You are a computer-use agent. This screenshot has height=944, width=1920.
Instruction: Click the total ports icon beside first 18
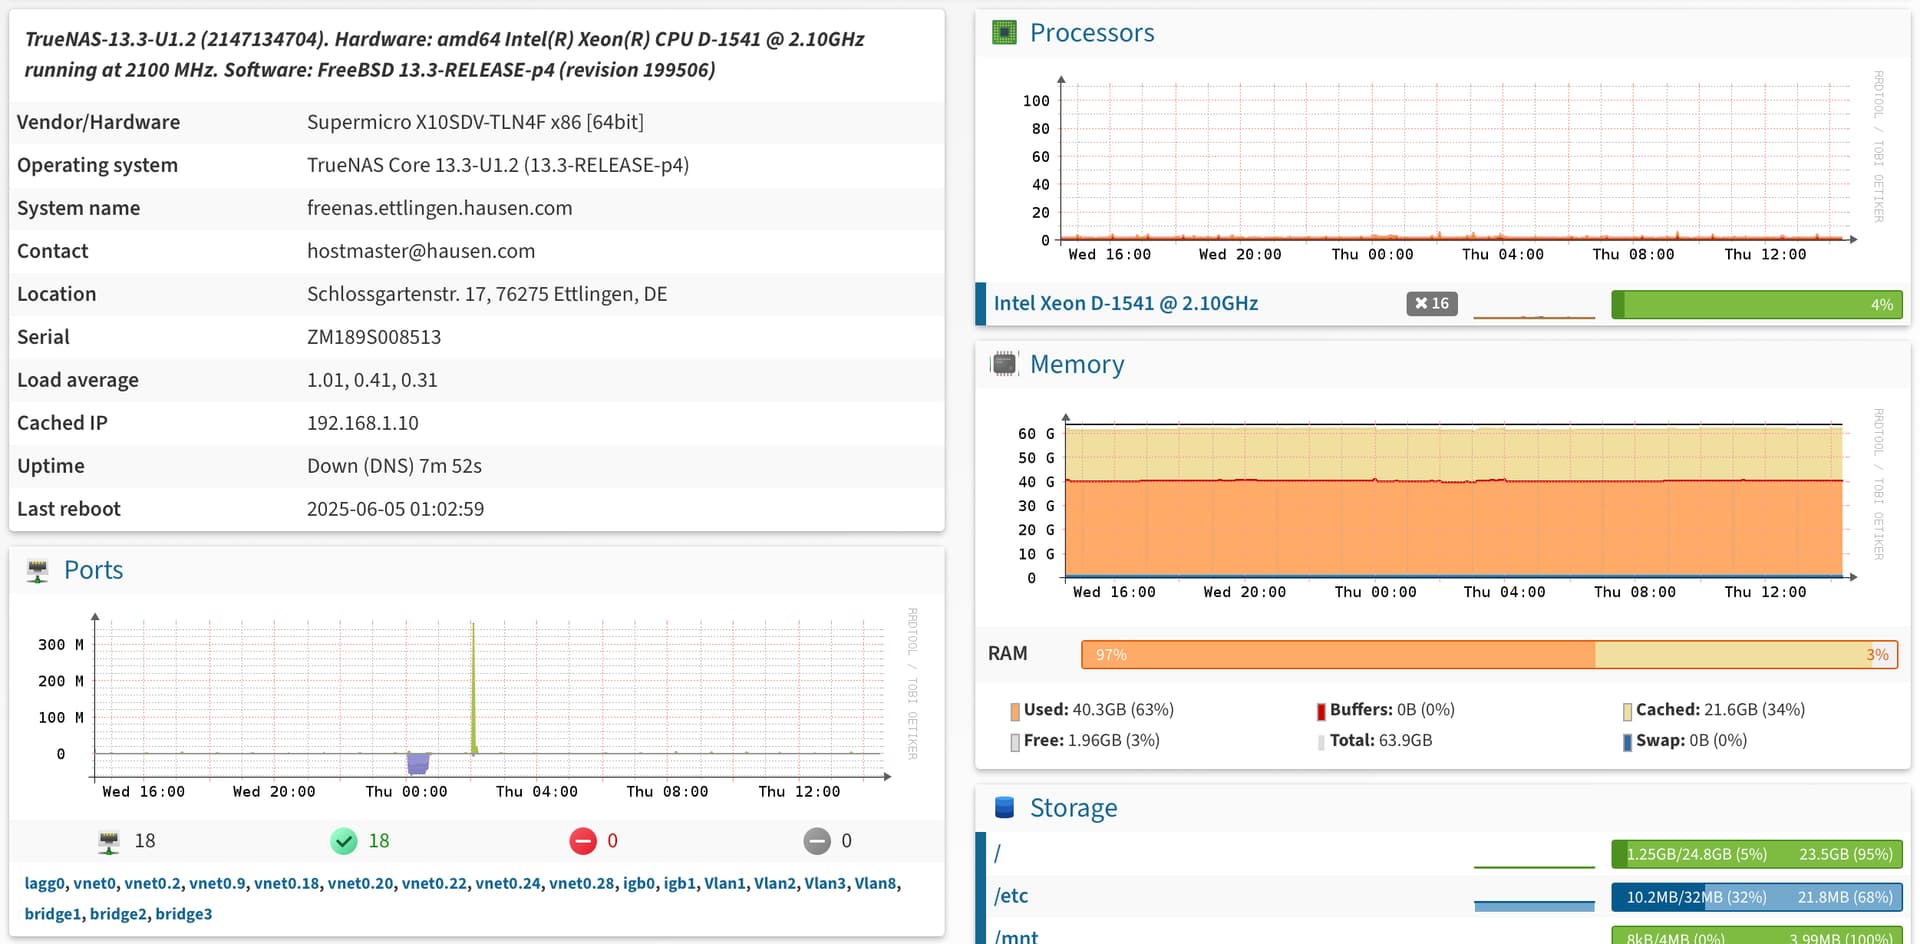[x=109, y=842]
